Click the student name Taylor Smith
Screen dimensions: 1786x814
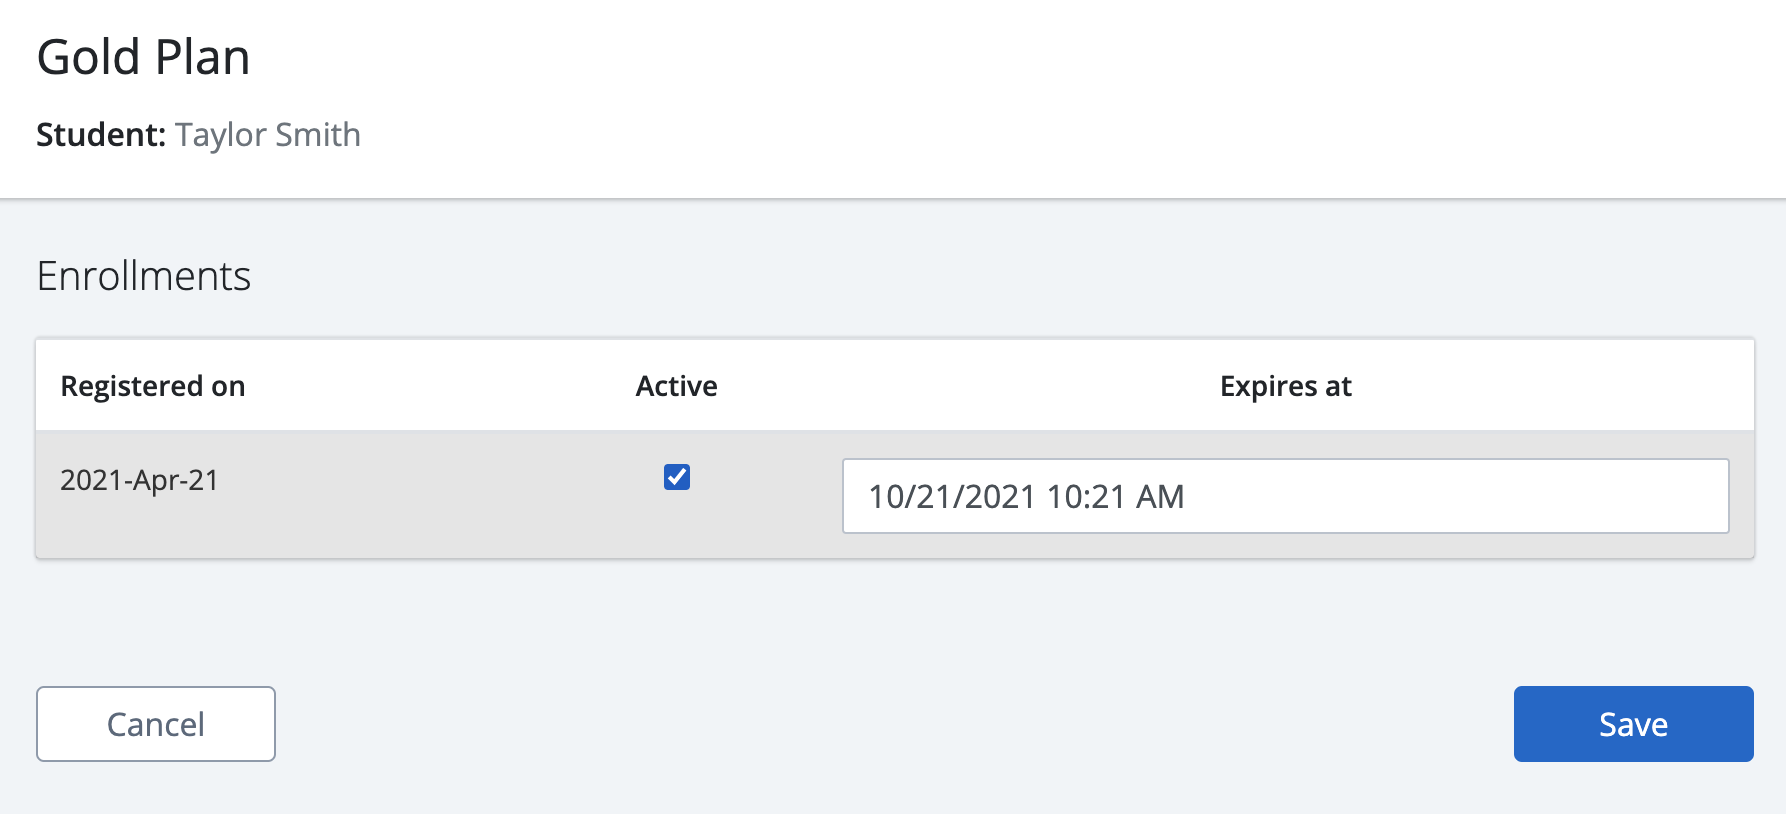pos(268,135)
